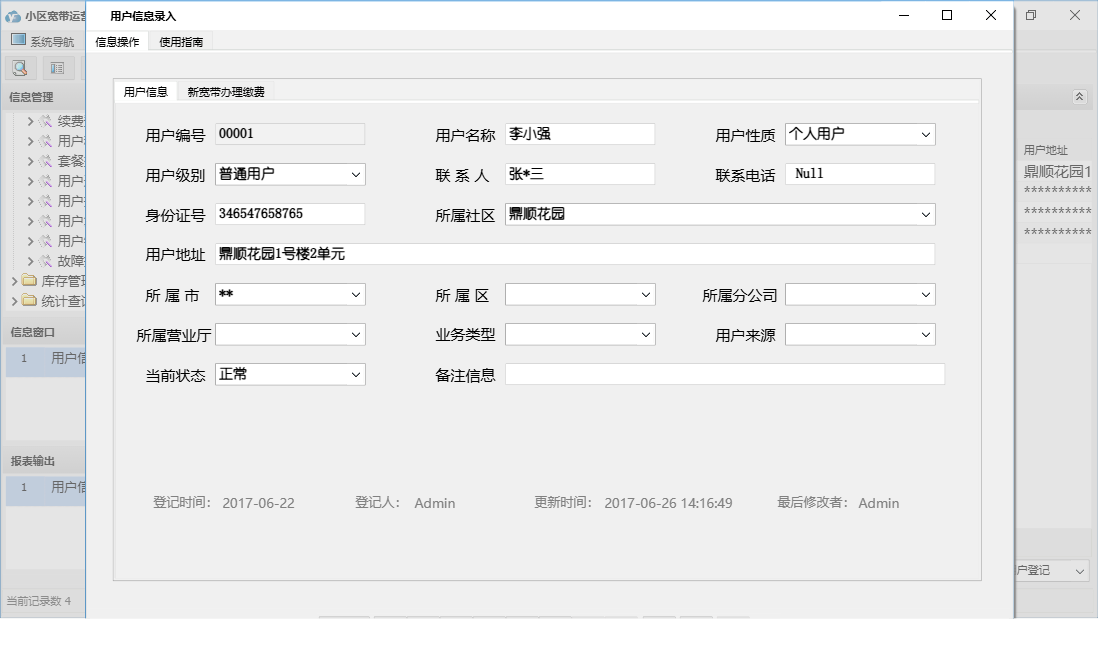Switch to the 新宽带办理缴费 tab
This screenshot has width=1098, height=658.
226,89
